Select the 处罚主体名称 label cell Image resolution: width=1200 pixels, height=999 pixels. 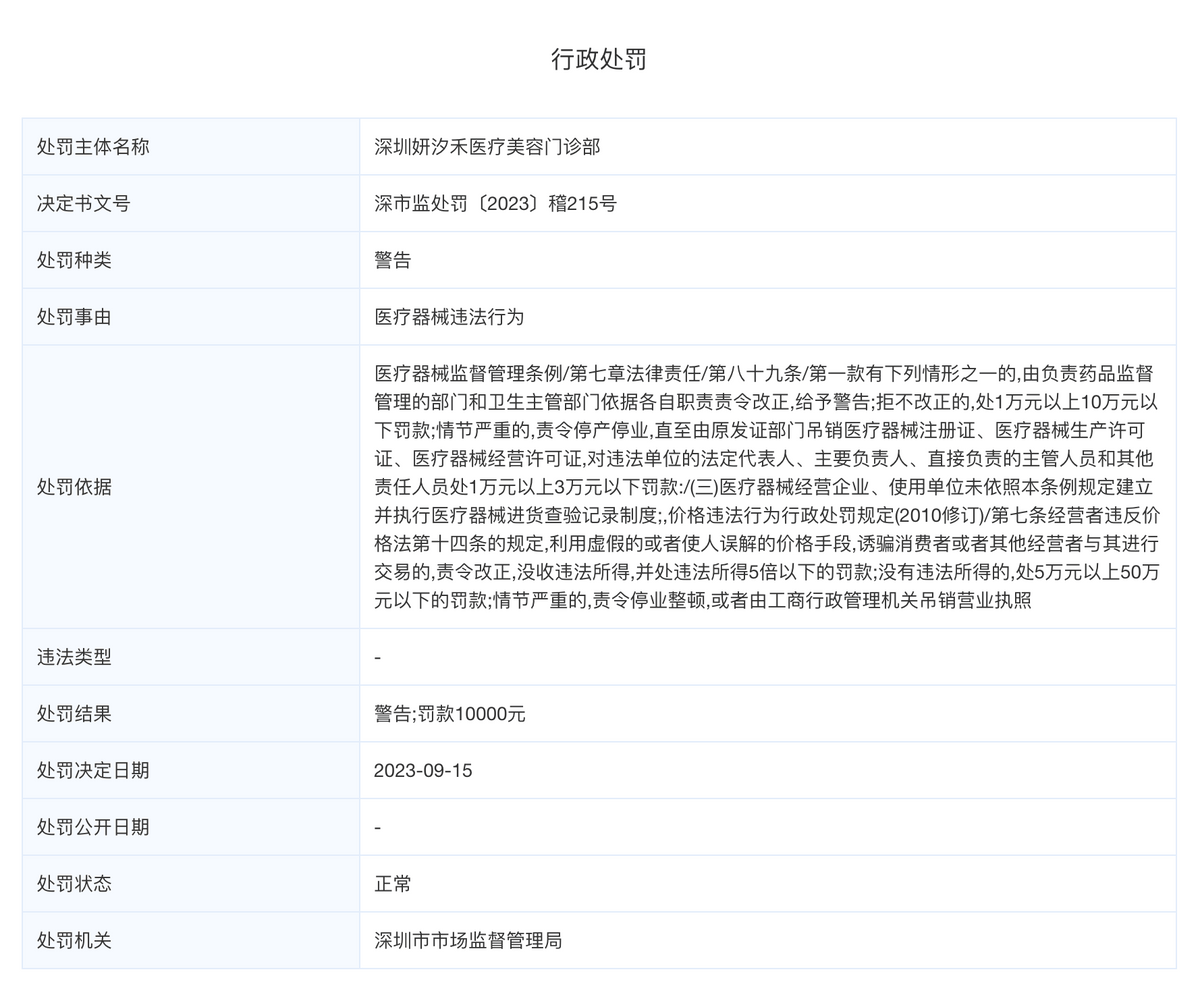tap(93, 147)
